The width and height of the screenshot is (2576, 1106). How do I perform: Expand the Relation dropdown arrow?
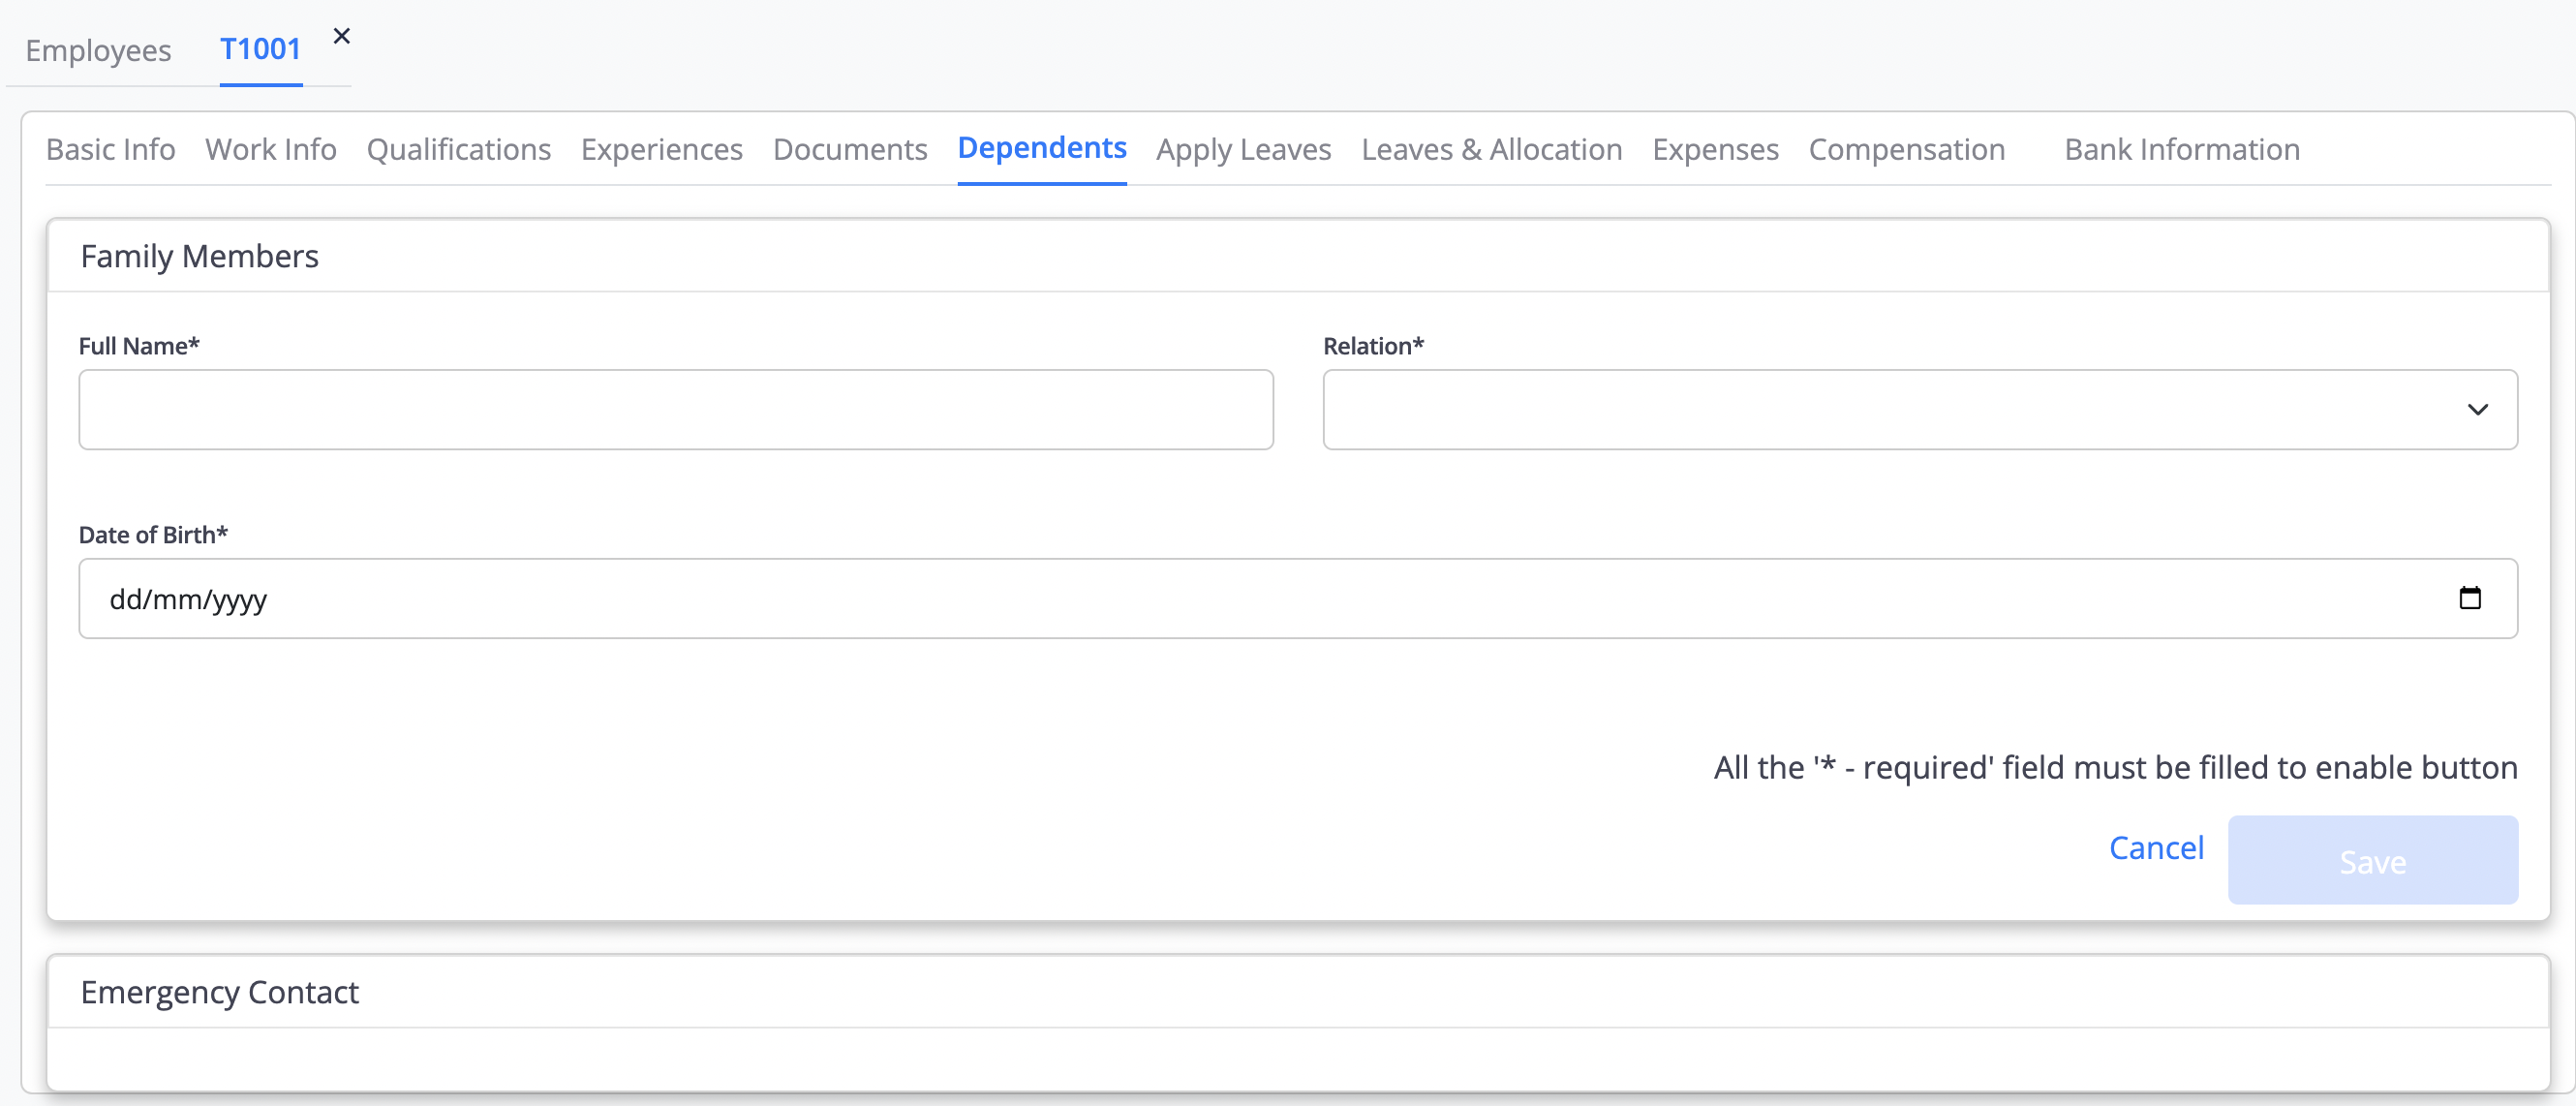tap(2477, 410)
